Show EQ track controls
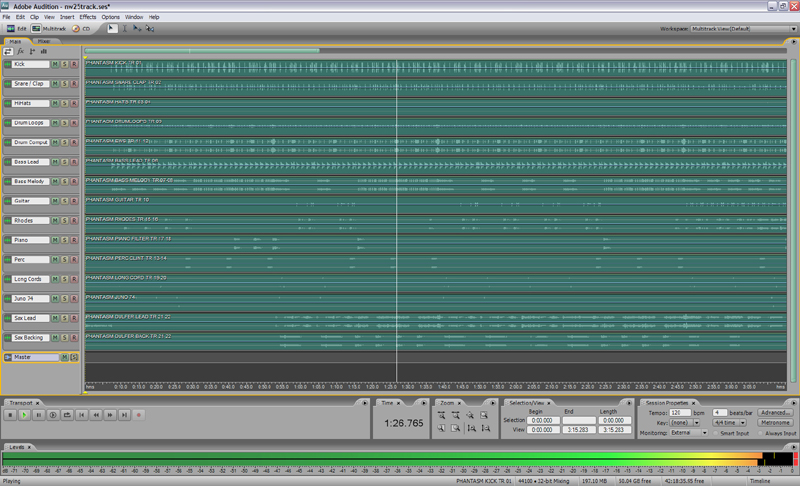 click(44, 52)
